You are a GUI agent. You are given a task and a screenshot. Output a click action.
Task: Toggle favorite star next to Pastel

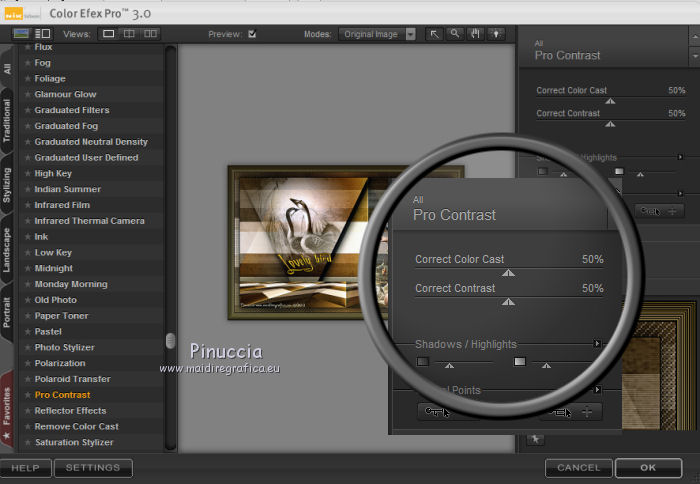coord(28,332)
